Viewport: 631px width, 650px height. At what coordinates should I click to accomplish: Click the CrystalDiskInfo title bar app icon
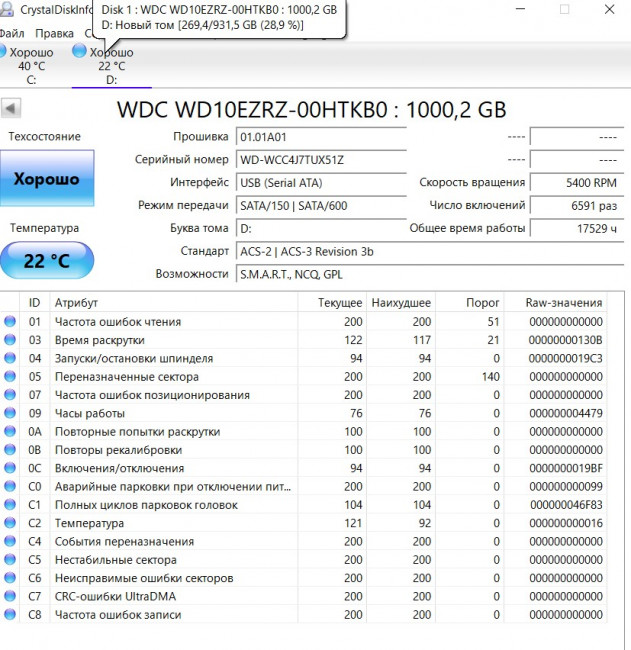click(x=6, y=9)
